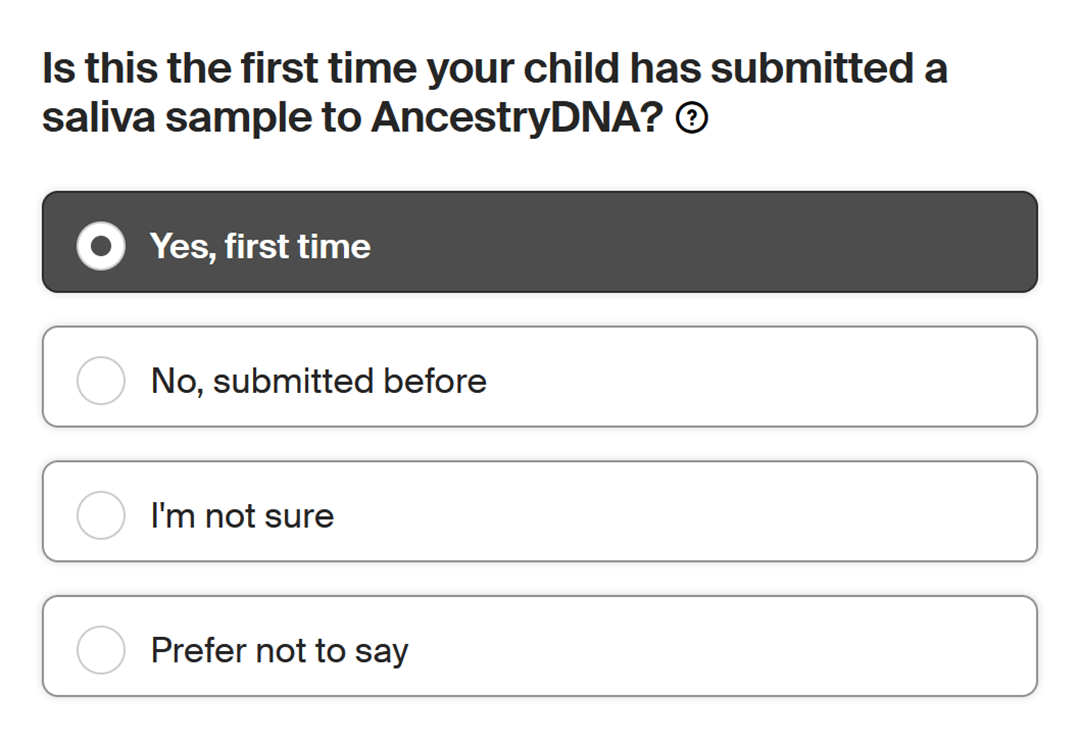Click the word "AncestryDNA?" in the heading

pyautogui.click(x=516, y=119)
